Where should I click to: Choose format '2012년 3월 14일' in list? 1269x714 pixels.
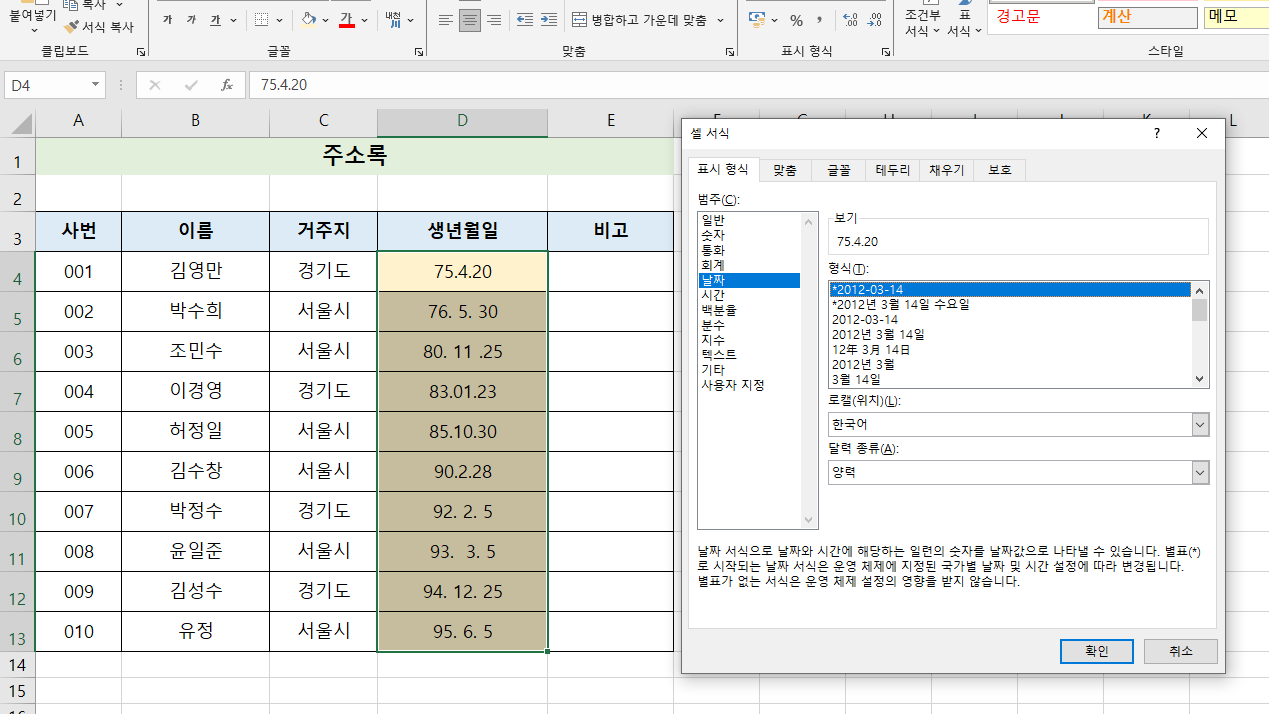coord(878,335)
